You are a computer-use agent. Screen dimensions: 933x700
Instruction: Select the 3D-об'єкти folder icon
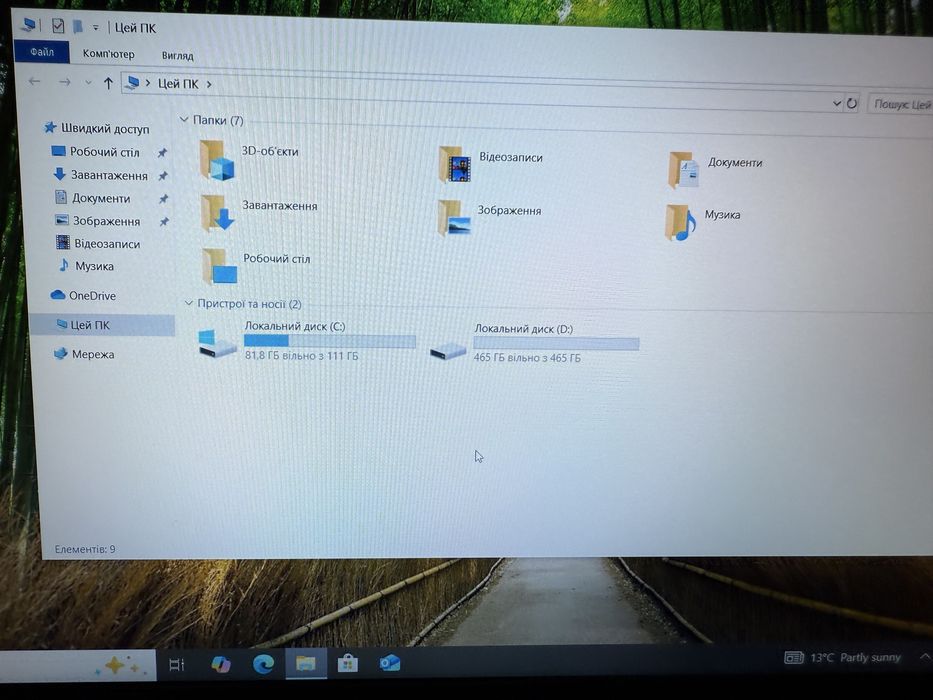(218, 161)
